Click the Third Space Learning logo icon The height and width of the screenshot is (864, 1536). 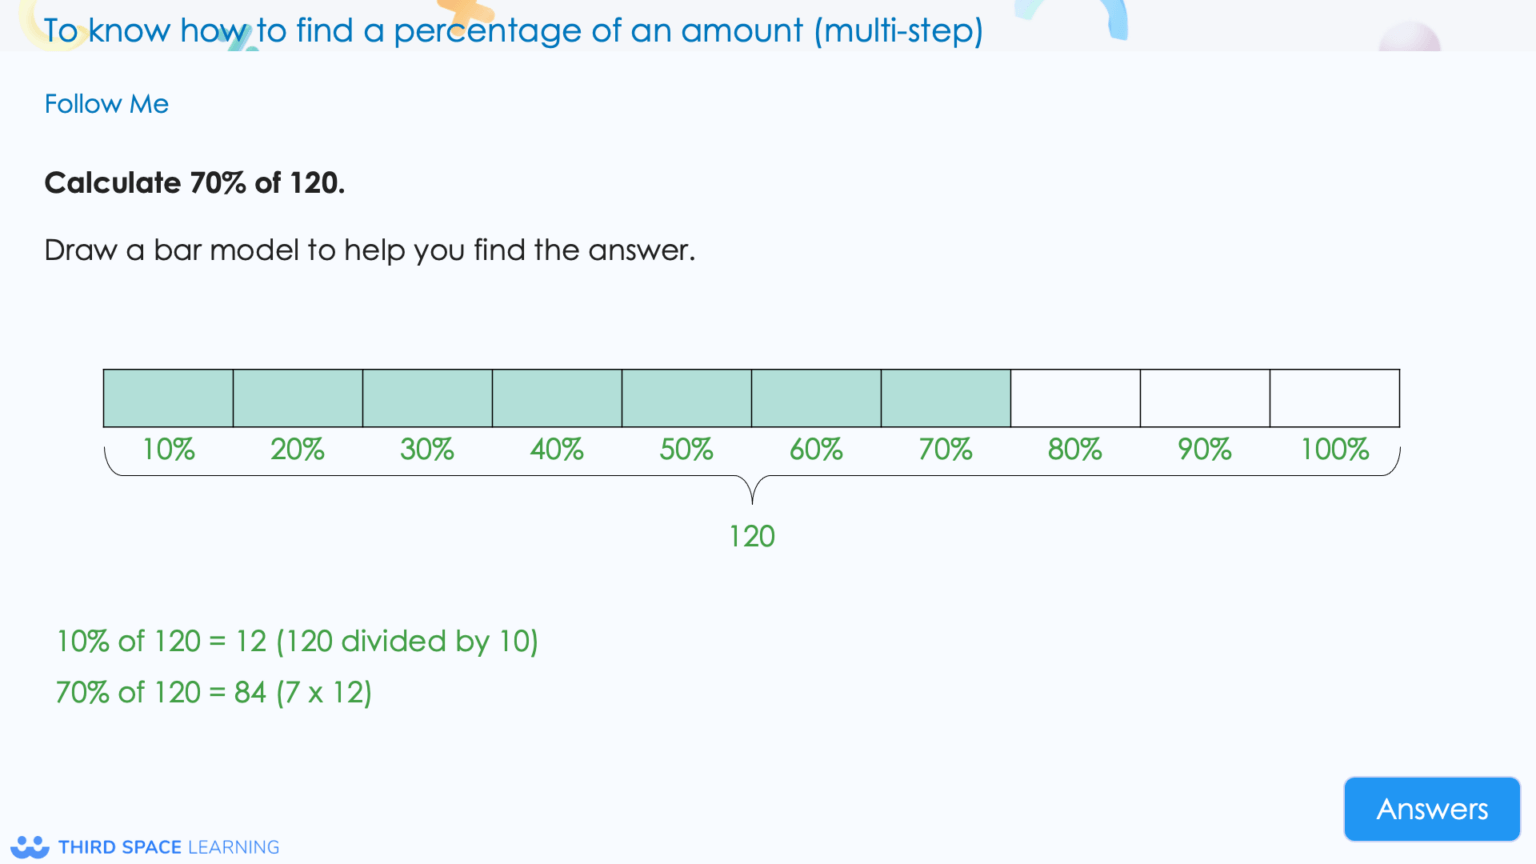[29, 845]
